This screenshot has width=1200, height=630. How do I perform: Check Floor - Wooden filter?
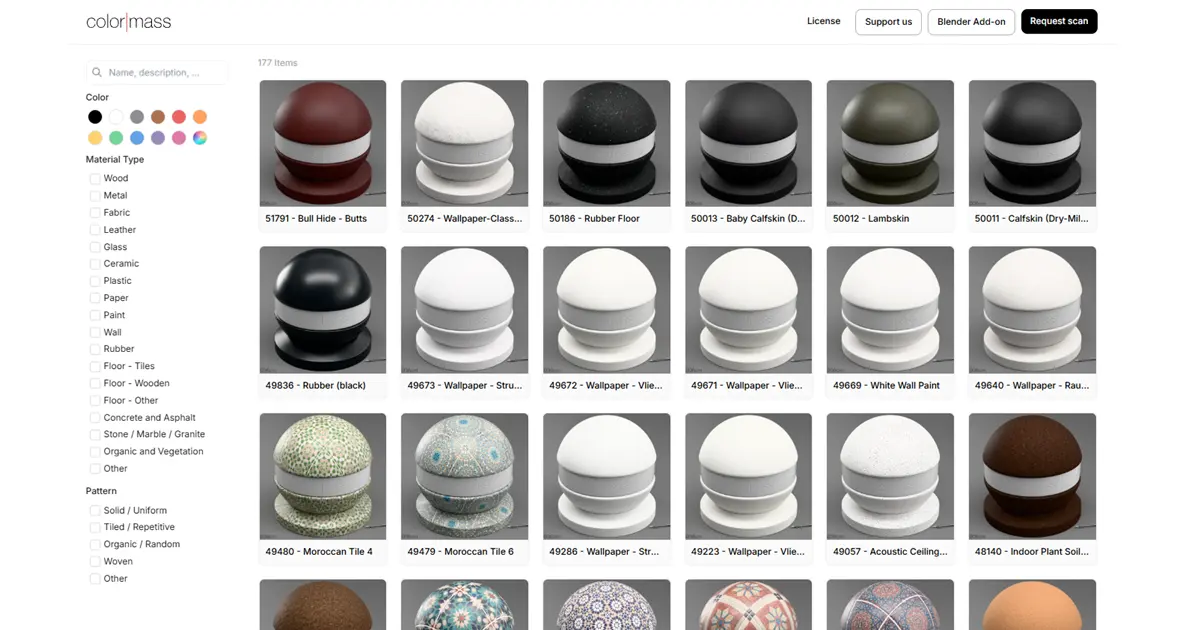tap(95, 383)
